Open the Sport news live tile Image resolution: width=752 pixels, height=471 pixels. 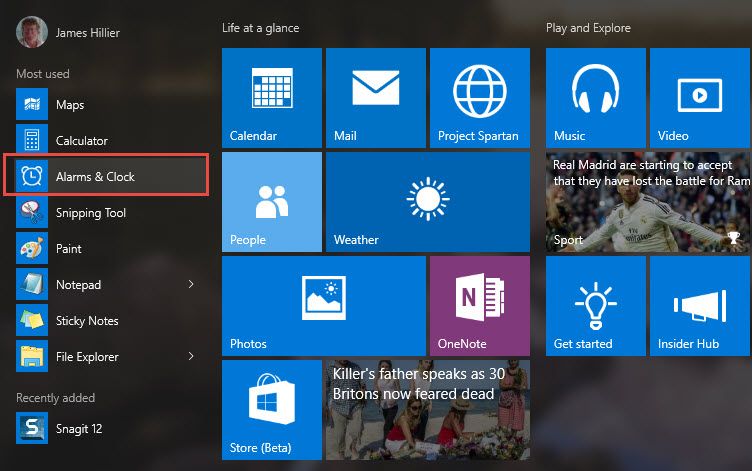[648, 202]
